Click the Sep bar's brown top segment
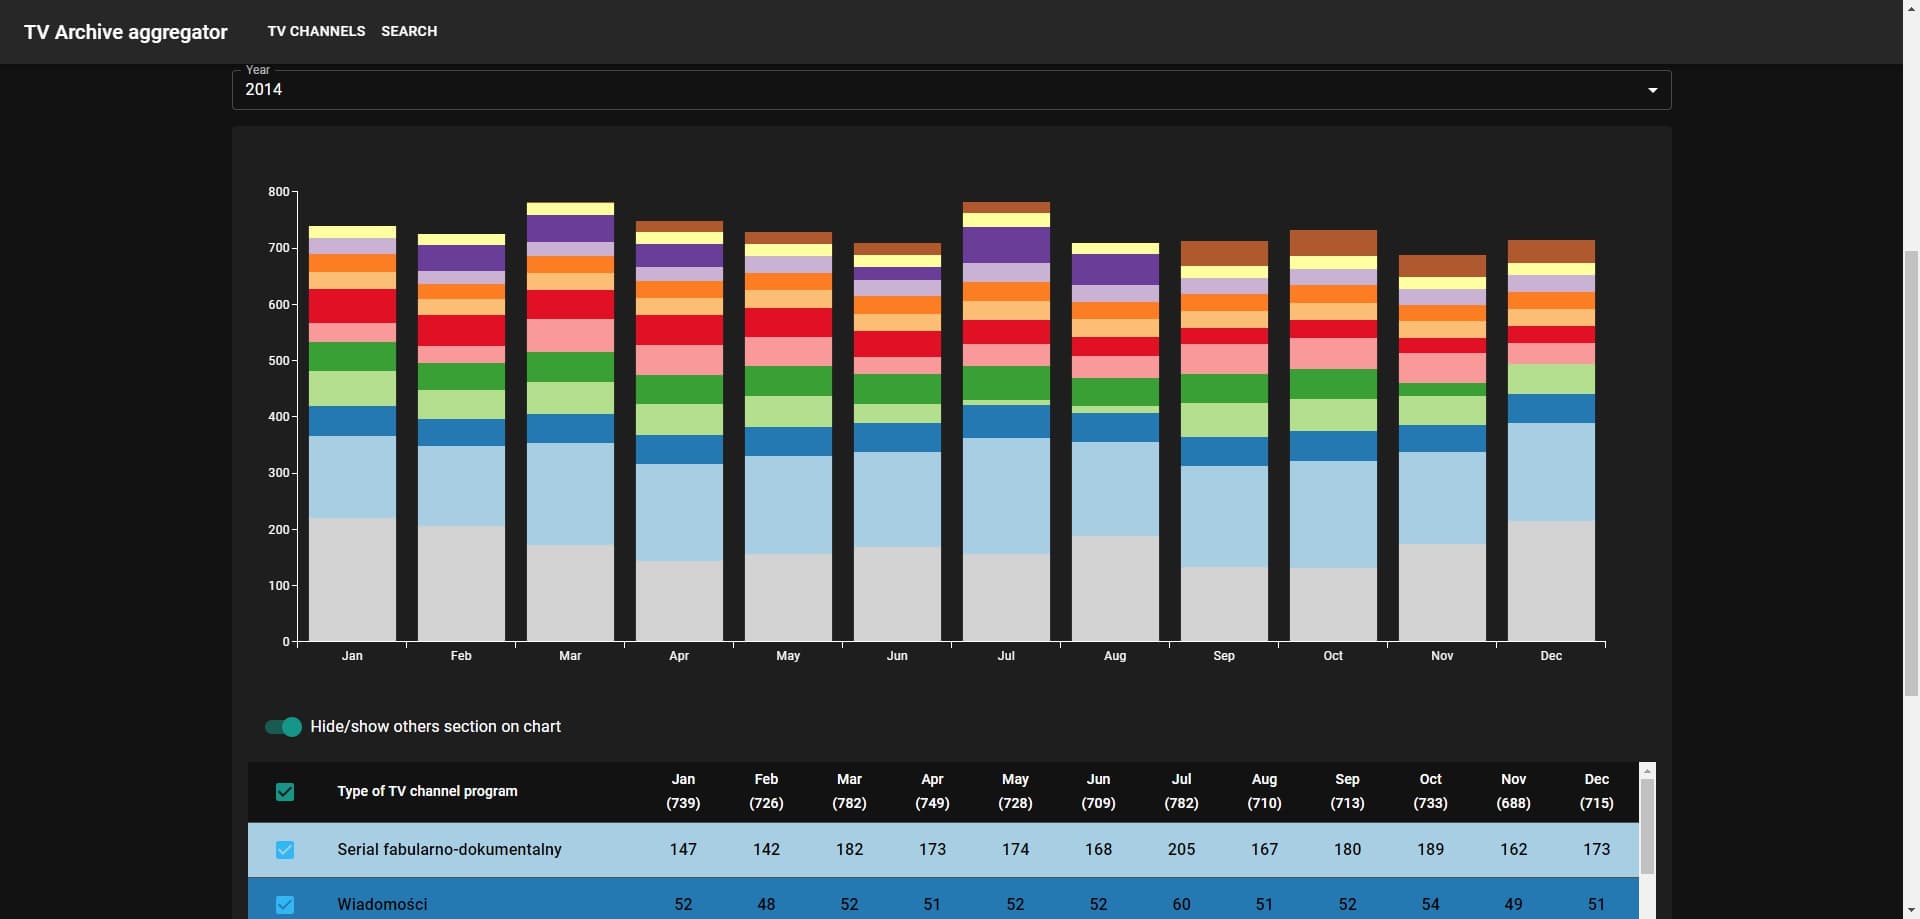Viewport: 1920px width, 919px height. pyautogui.click(x=1224, y=253)
